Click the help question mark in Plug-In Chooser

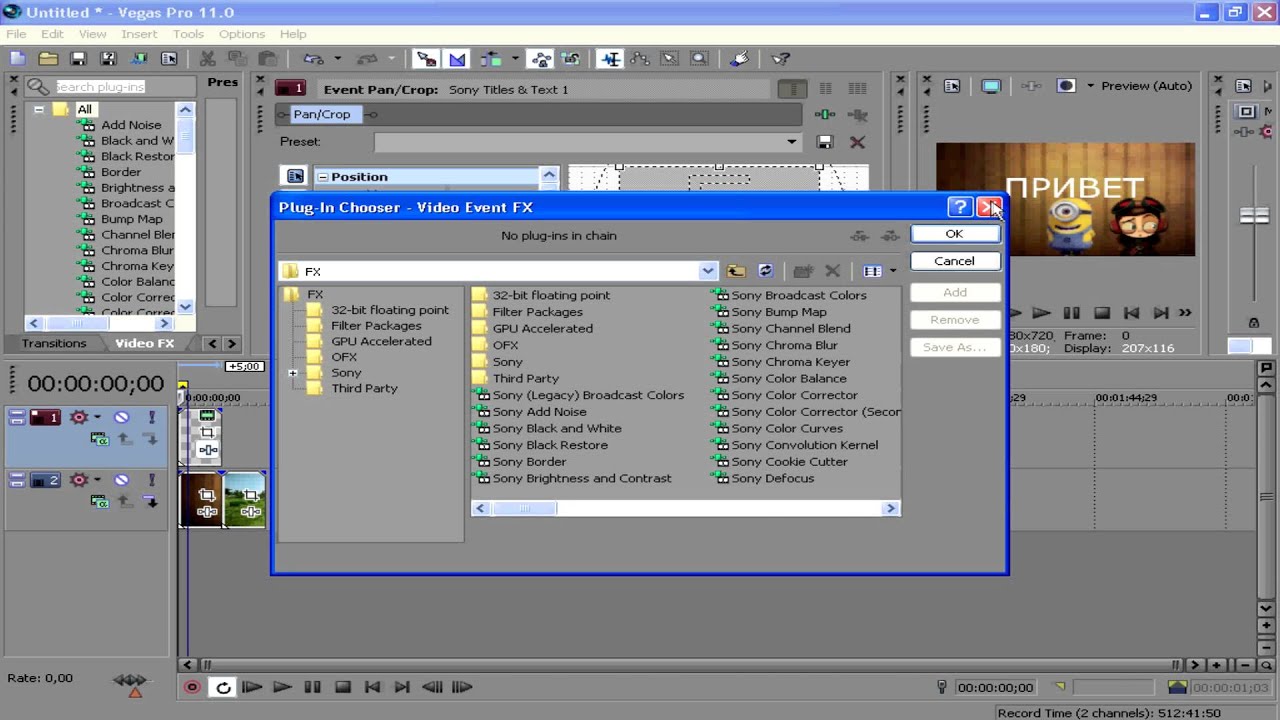pos(959,207)
